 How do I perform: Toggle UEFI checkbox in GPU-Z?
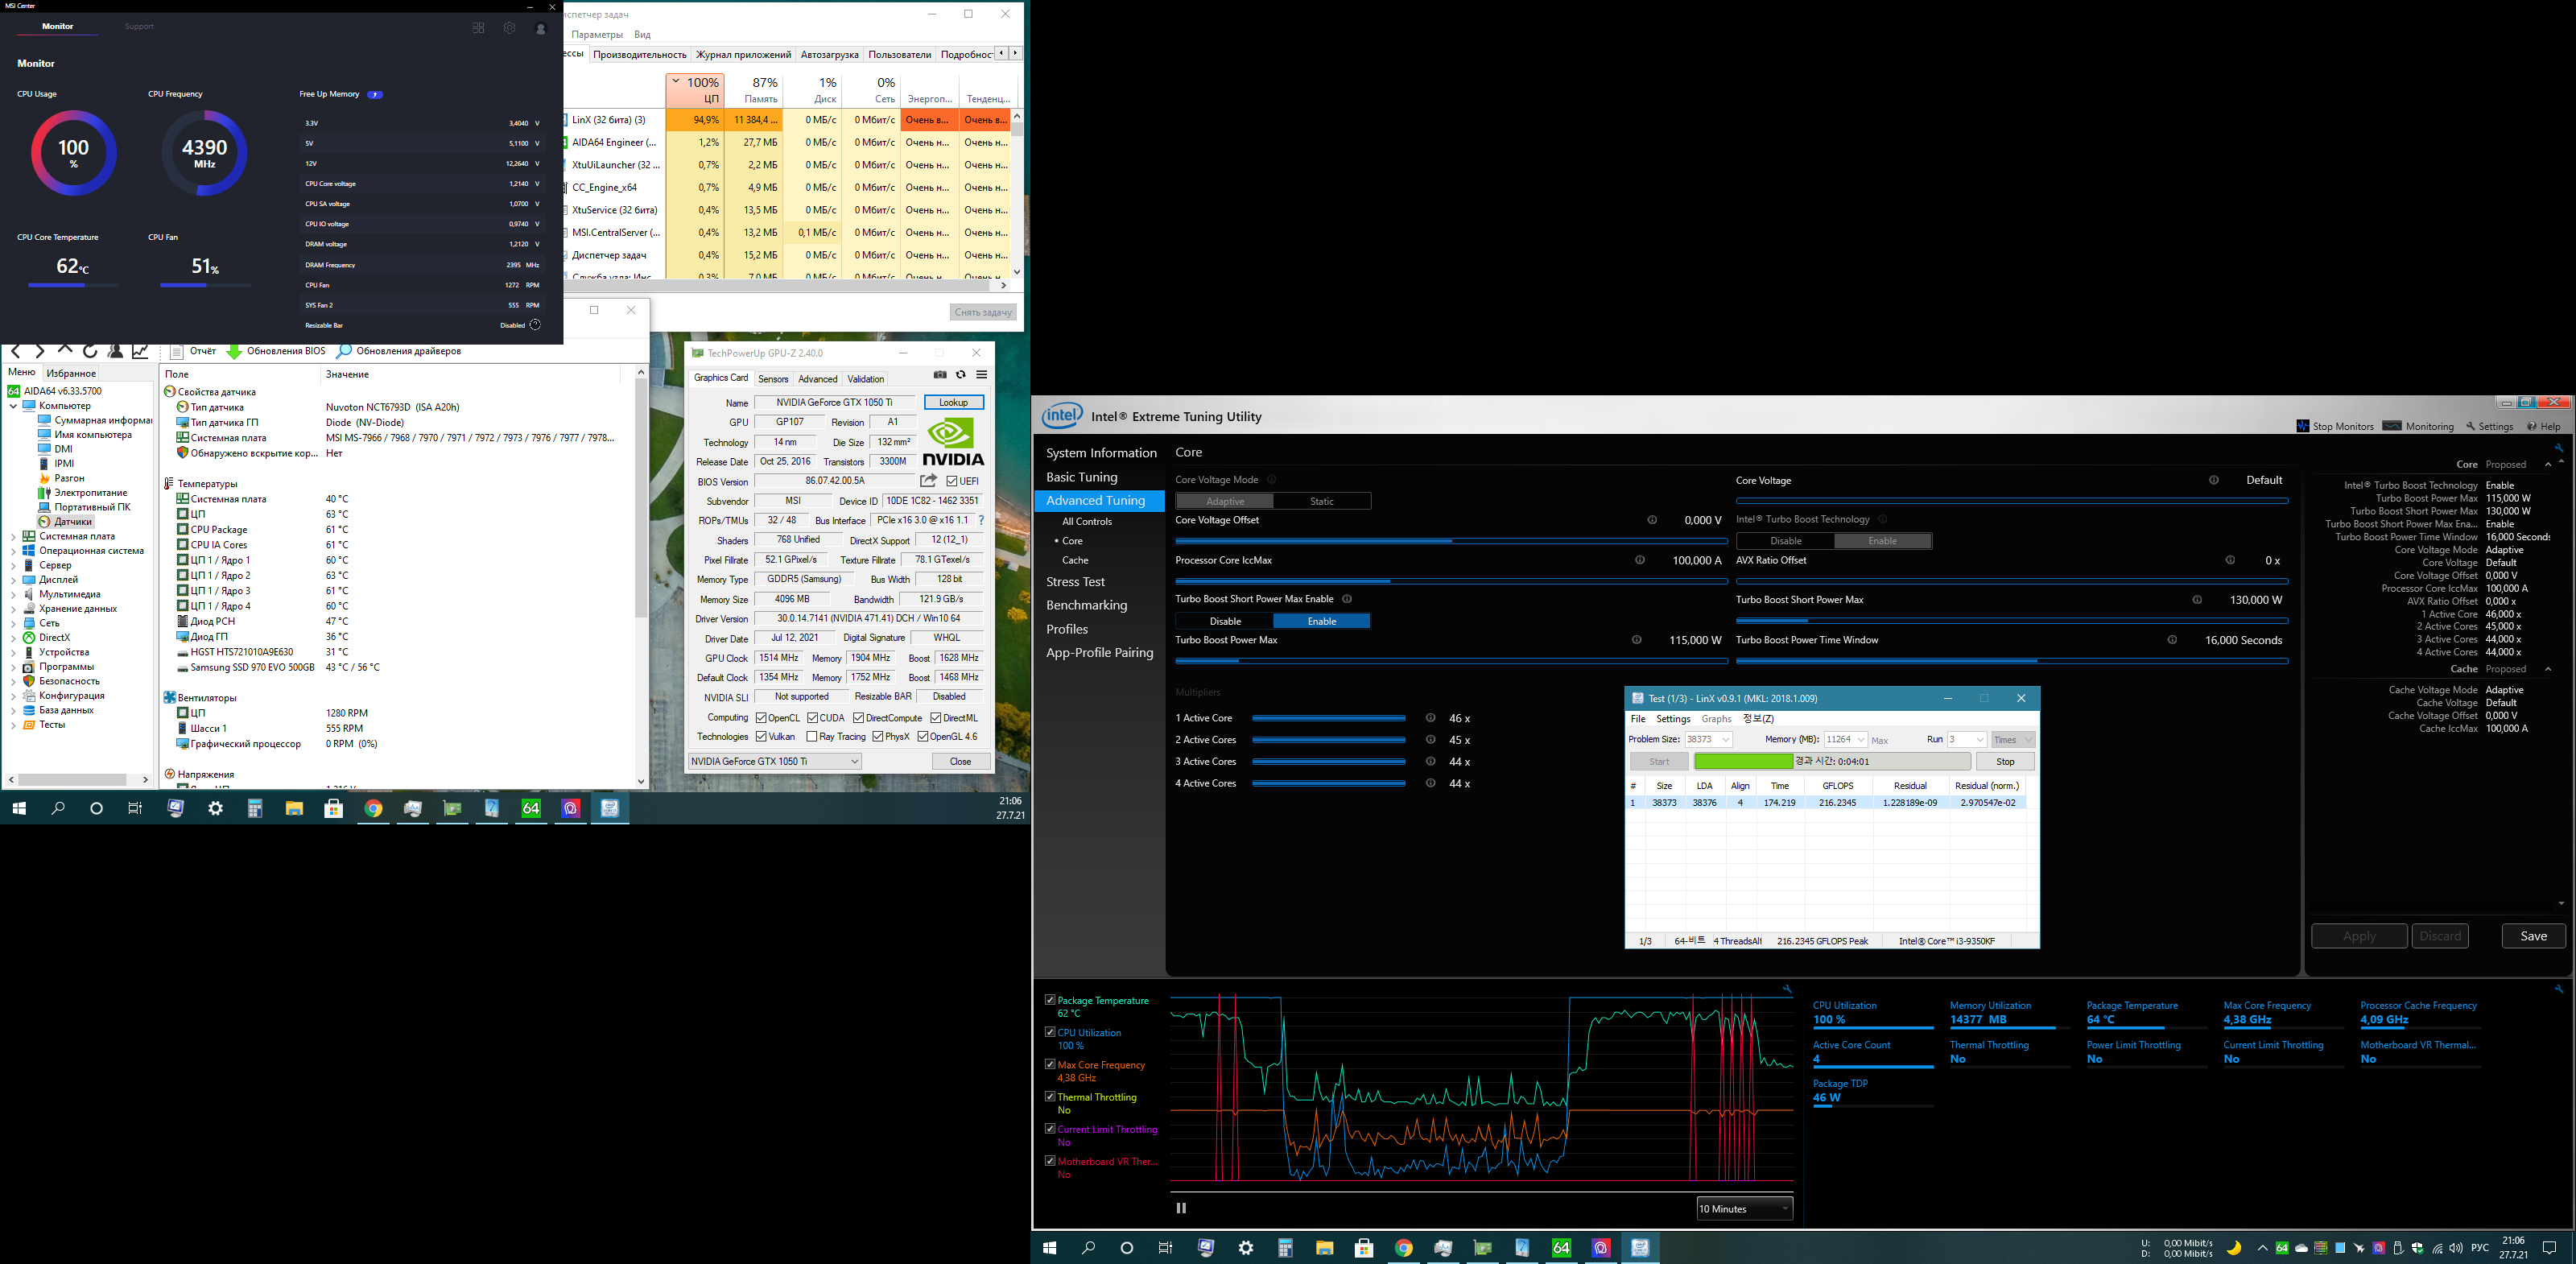tap(952, 481)
